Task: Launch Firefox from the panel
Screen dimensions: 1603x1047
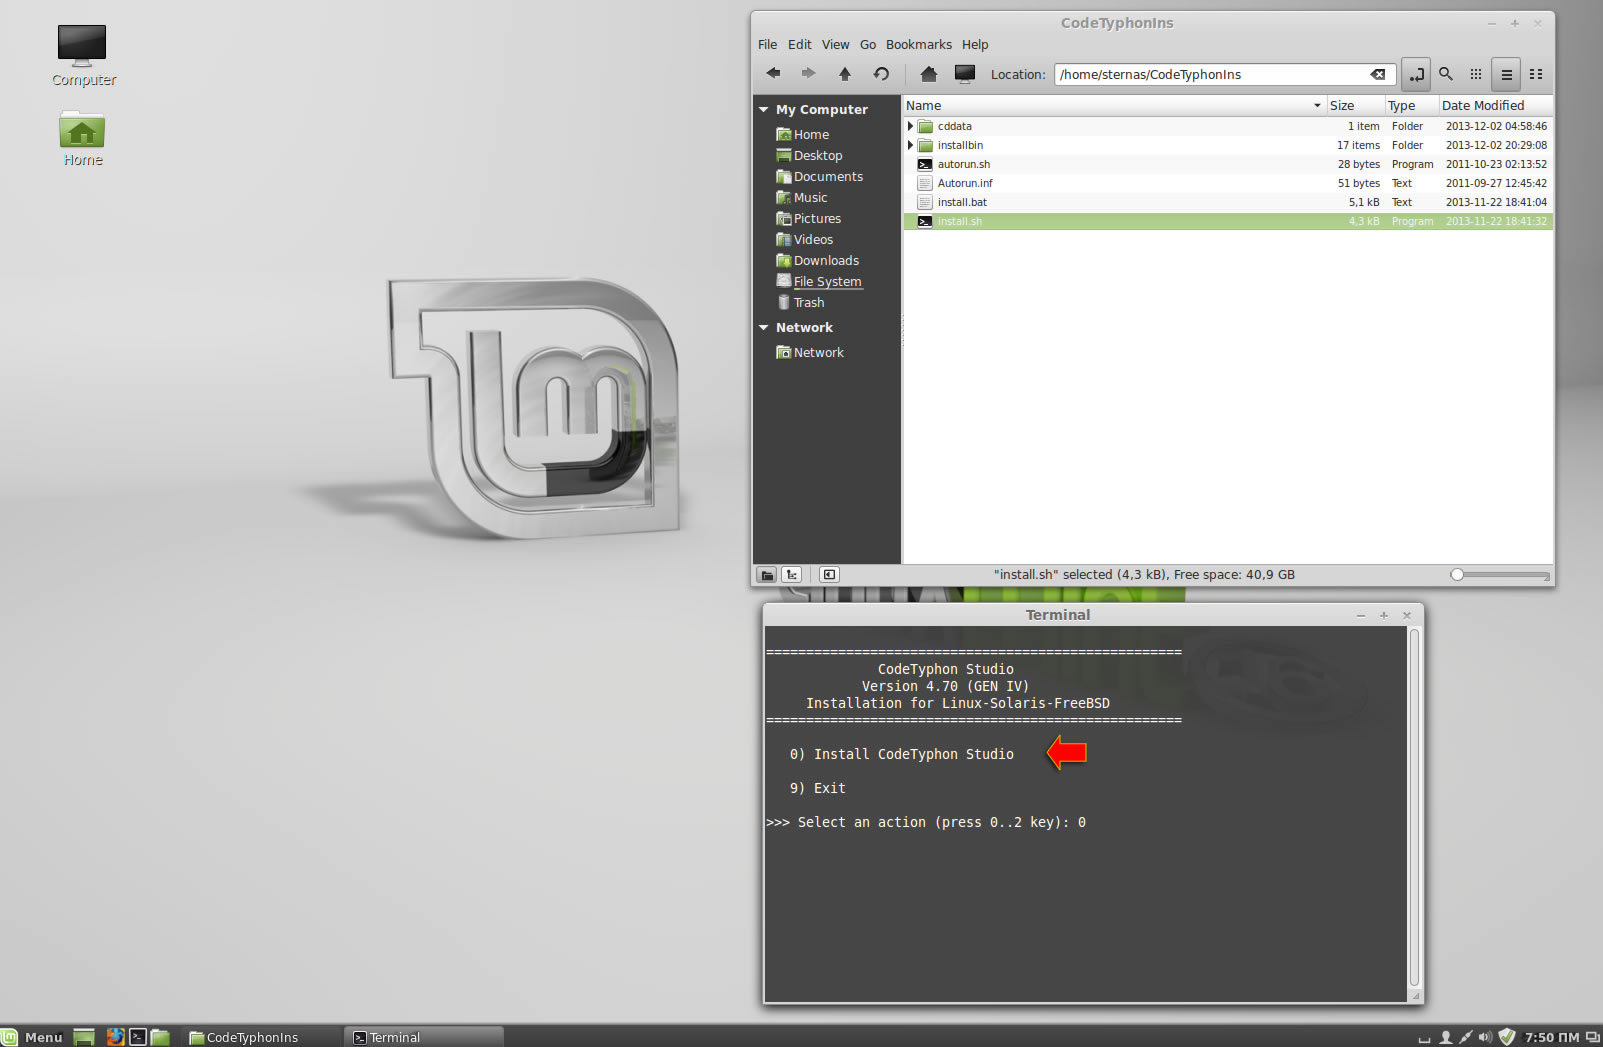Action: coord(115,1037)
